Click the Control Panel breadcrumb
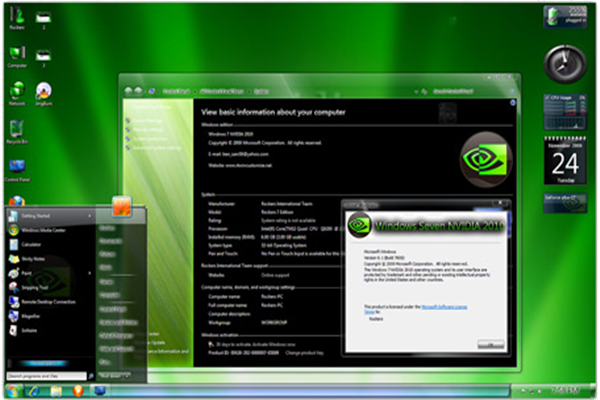This screenshot has width=600, height=400. coord(176,91)
